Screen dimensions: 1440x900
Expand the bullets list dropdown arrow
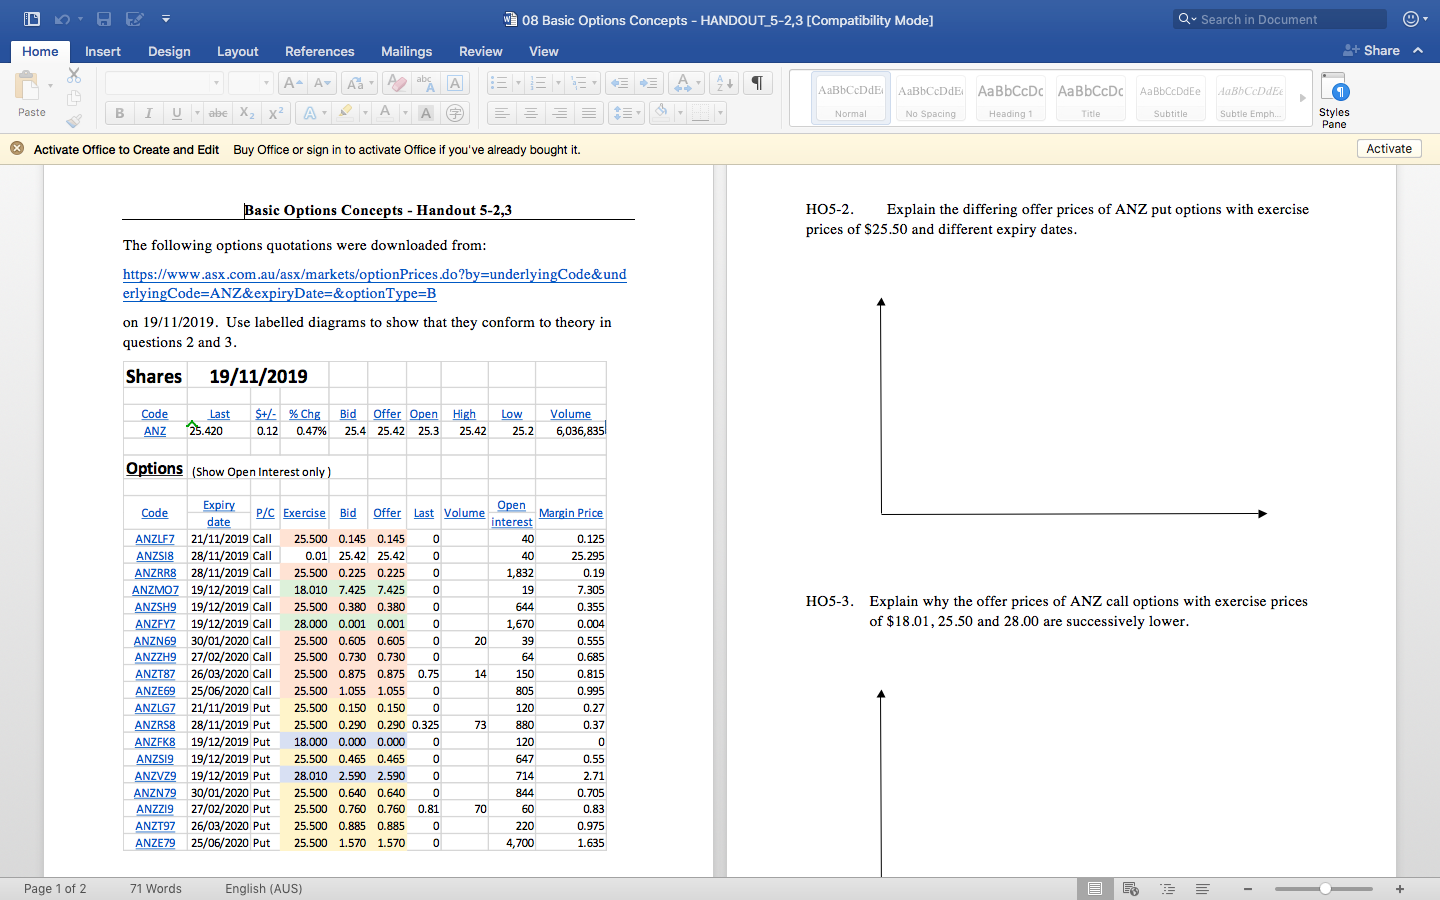[518, 83]
